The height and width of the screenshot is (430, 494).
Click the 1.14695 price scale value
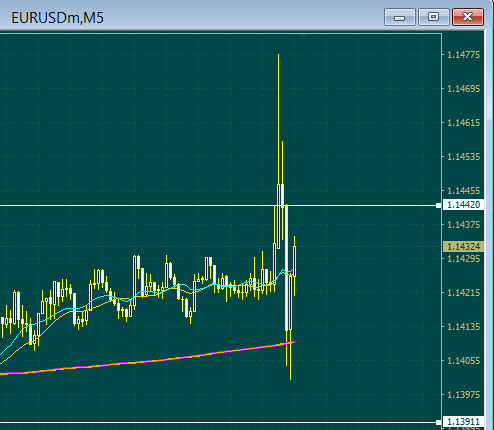[464, 89]
